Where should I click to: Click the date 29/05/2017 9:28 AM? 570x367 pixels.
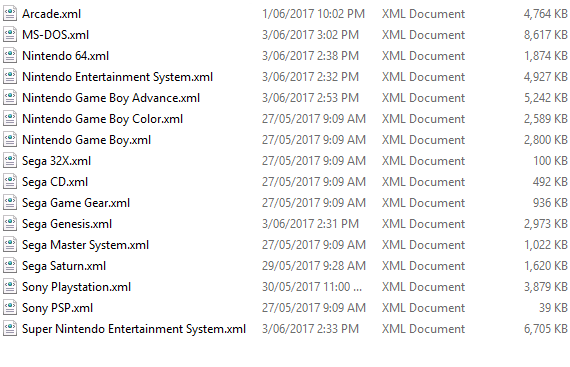click(314, 266)
